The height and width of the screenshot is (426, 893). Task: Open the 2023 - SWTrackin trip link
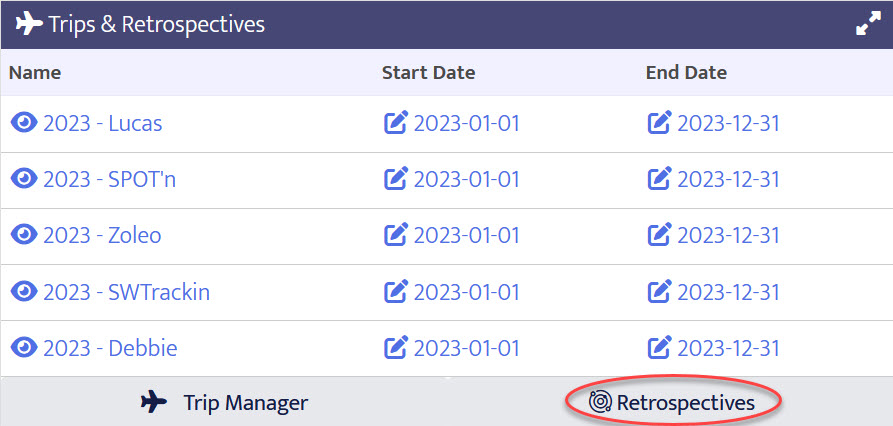pyautogui.click(x=126, y=292)
